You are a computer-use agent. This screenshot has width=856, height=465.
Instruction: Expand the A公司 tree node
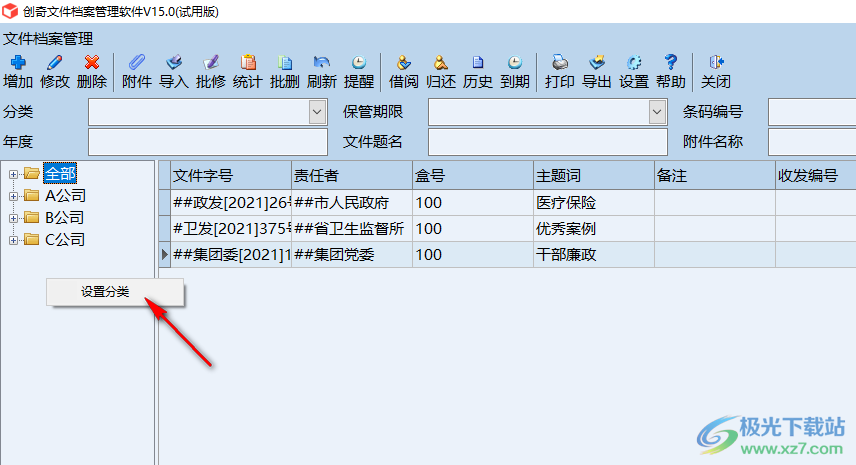[x=13, y=196]
